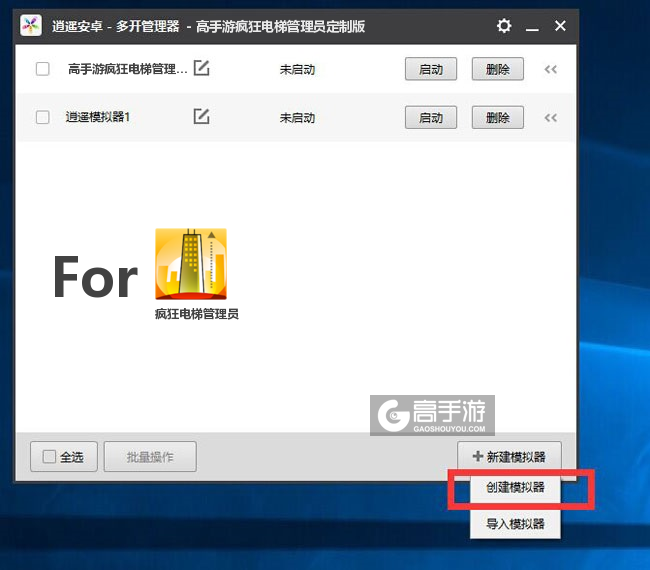Close the 多开管理器 window
The height and width of the screenshot is (570, 650).
click(x=560, y=26)
